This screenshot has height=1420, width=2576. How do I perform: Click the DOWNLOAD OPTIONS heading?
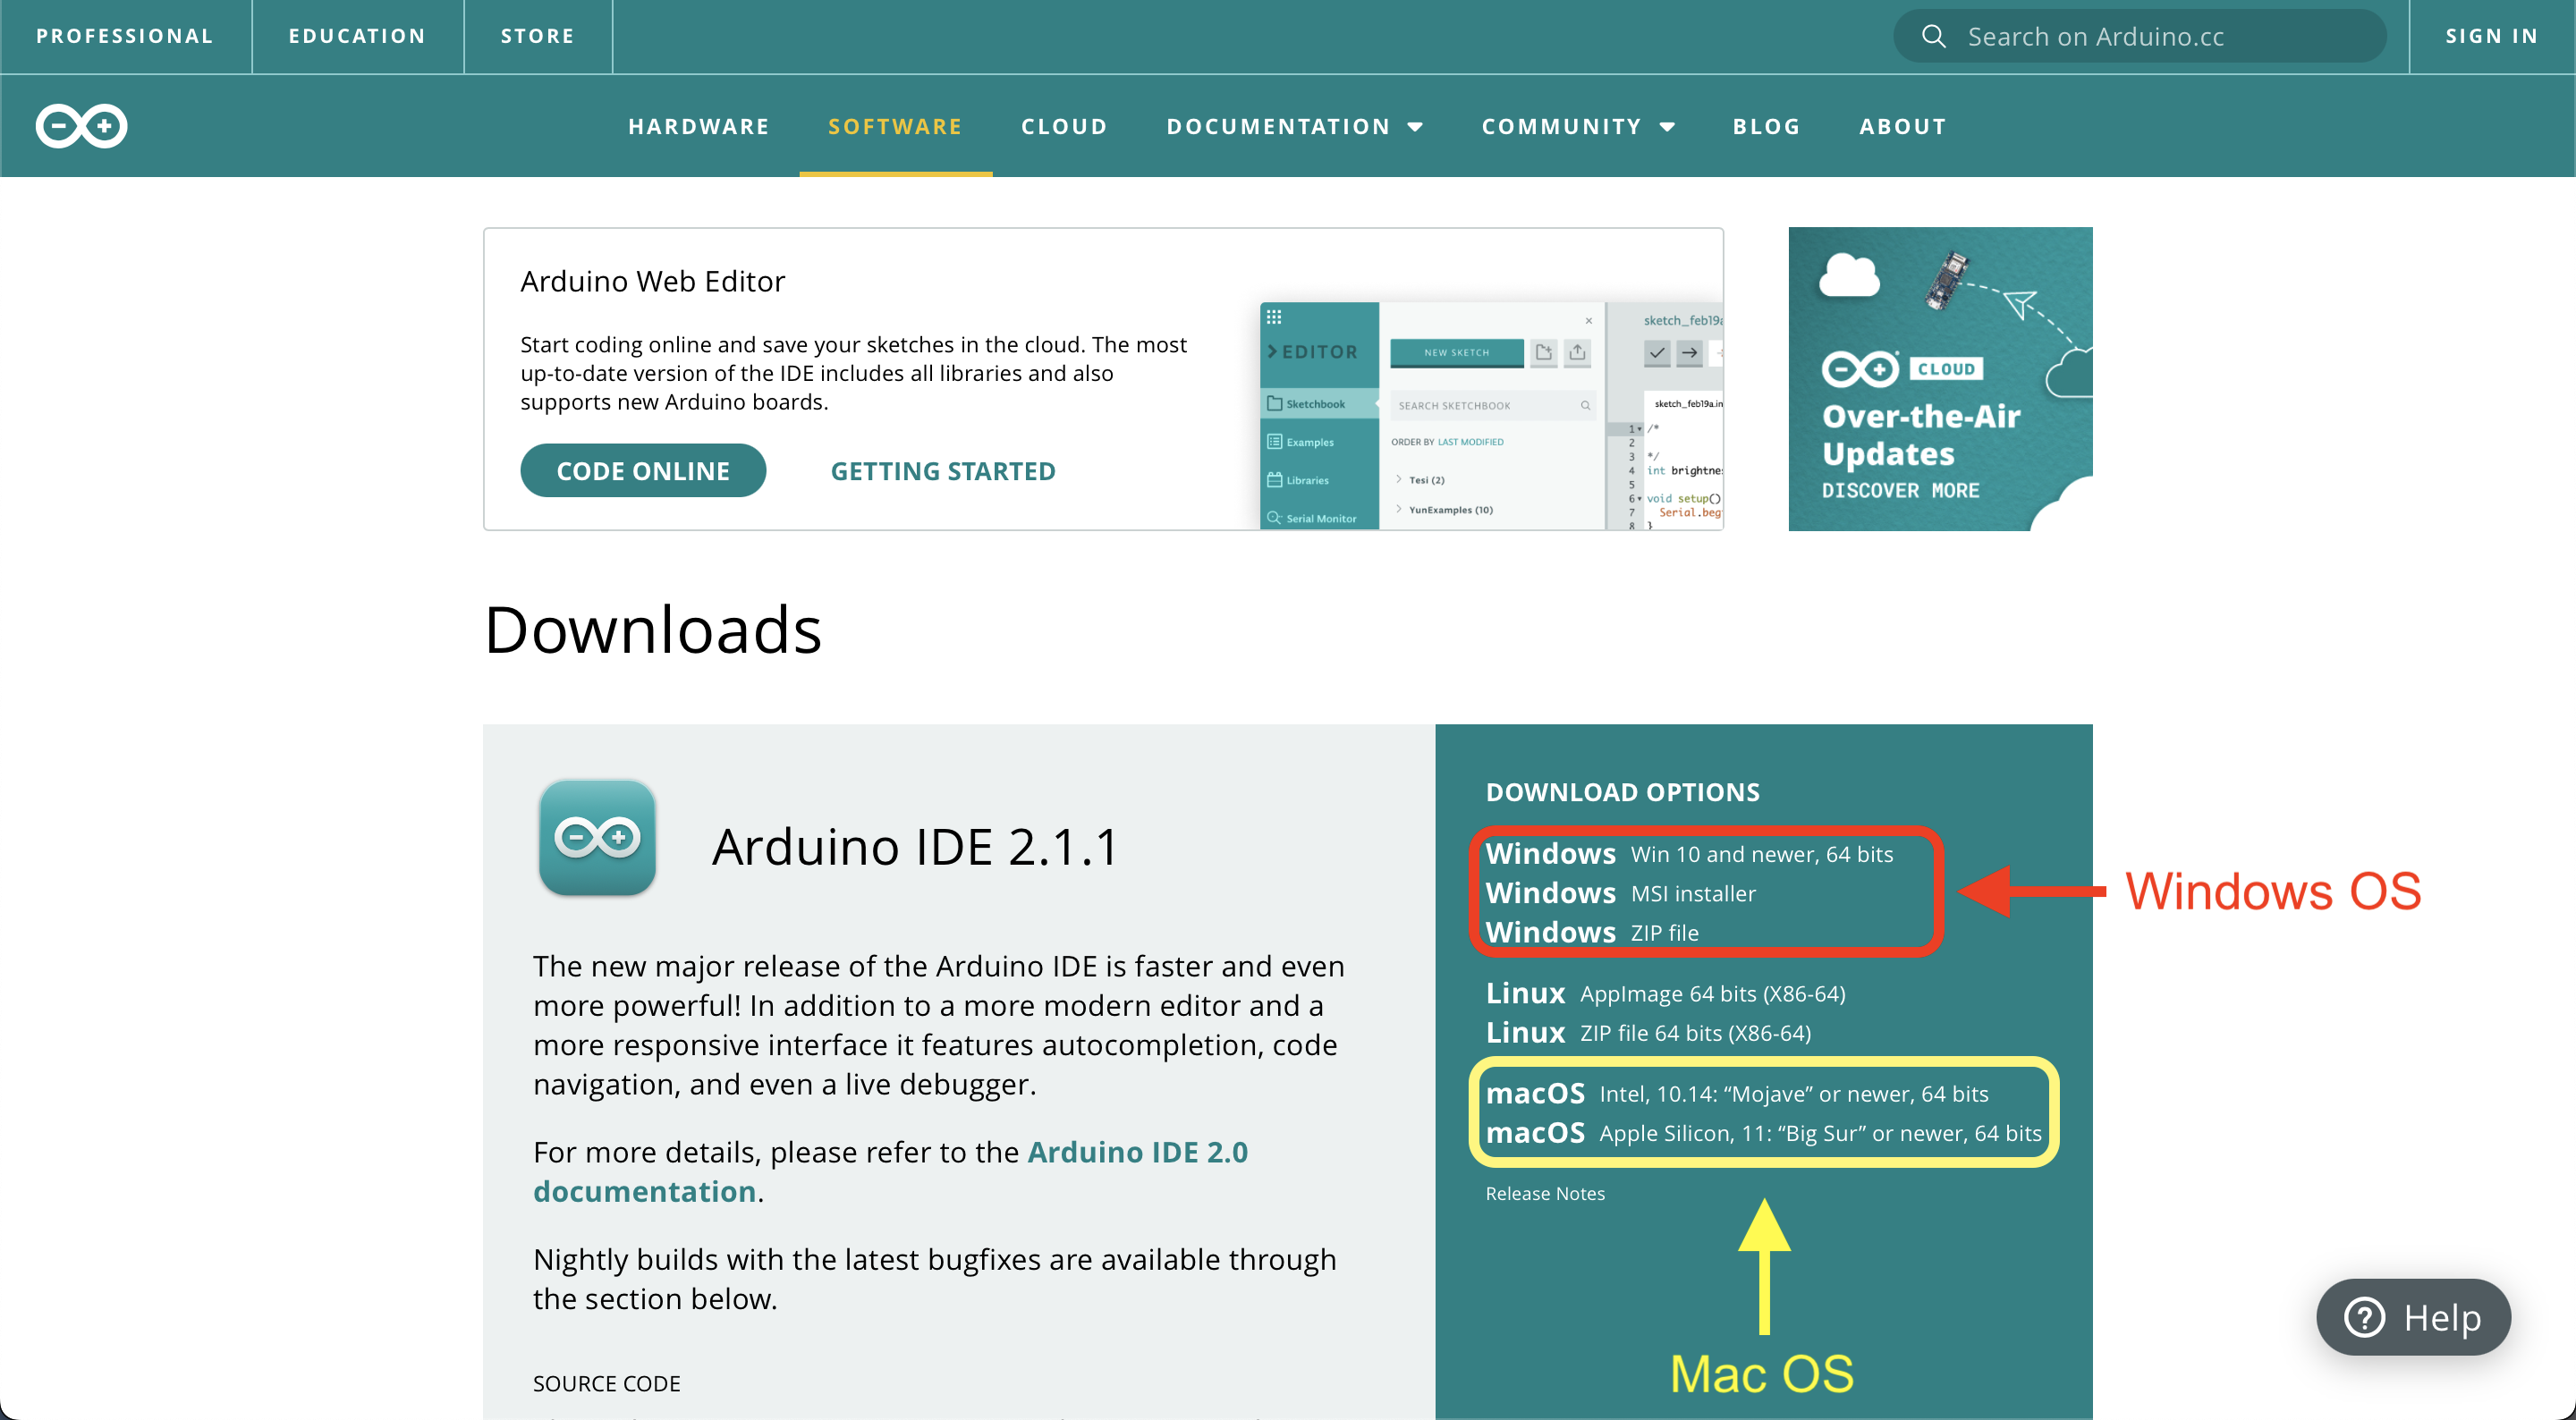point(1622,791)
